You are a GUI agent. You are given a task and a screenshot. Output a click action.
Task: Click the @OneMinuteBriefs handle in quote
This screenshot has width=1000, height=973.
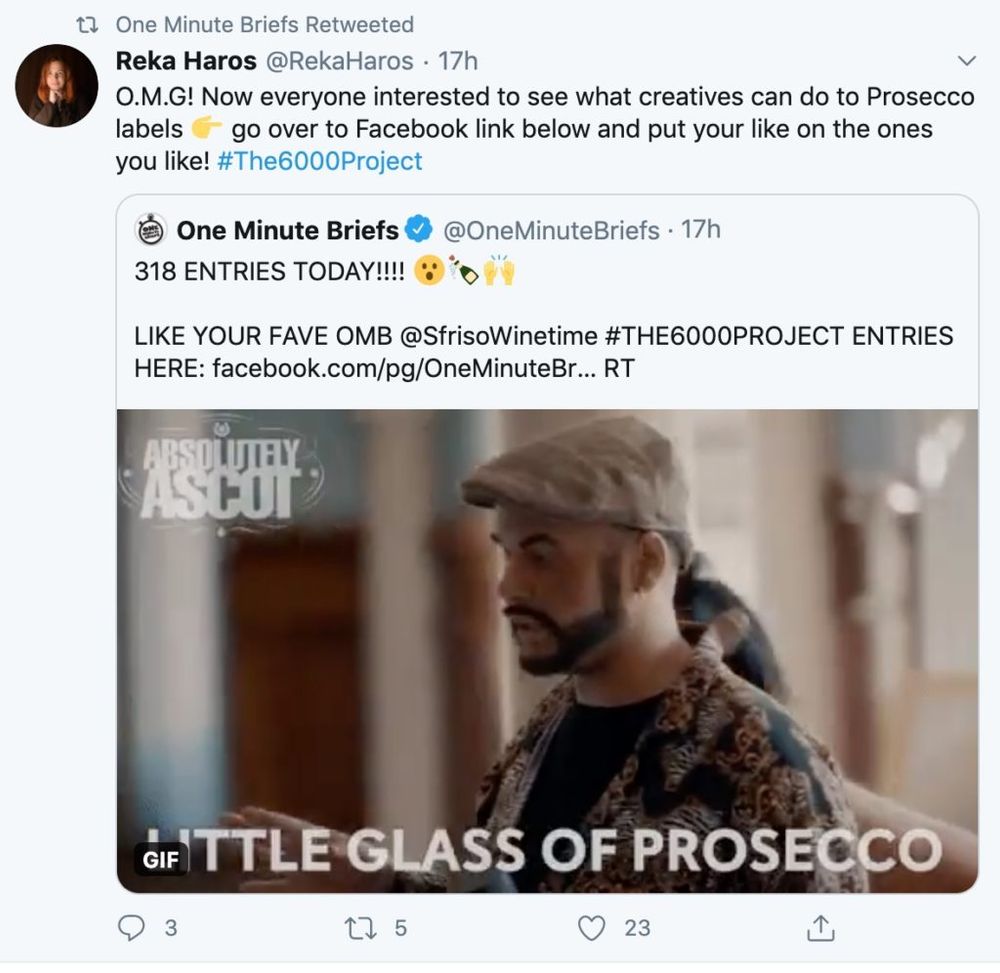[x=550, y=230]
